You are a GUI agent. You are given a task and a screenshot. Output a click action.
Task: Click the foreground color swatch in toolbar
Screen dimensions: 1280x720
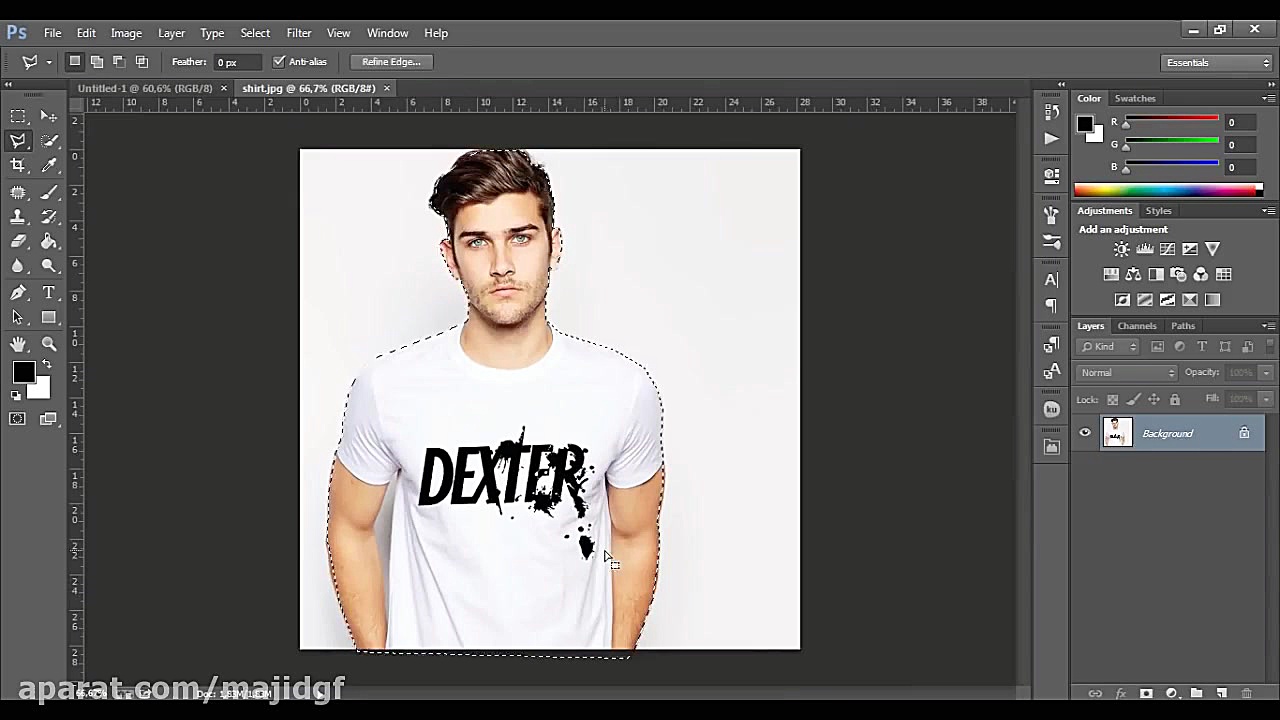click(x=23, y=373)
